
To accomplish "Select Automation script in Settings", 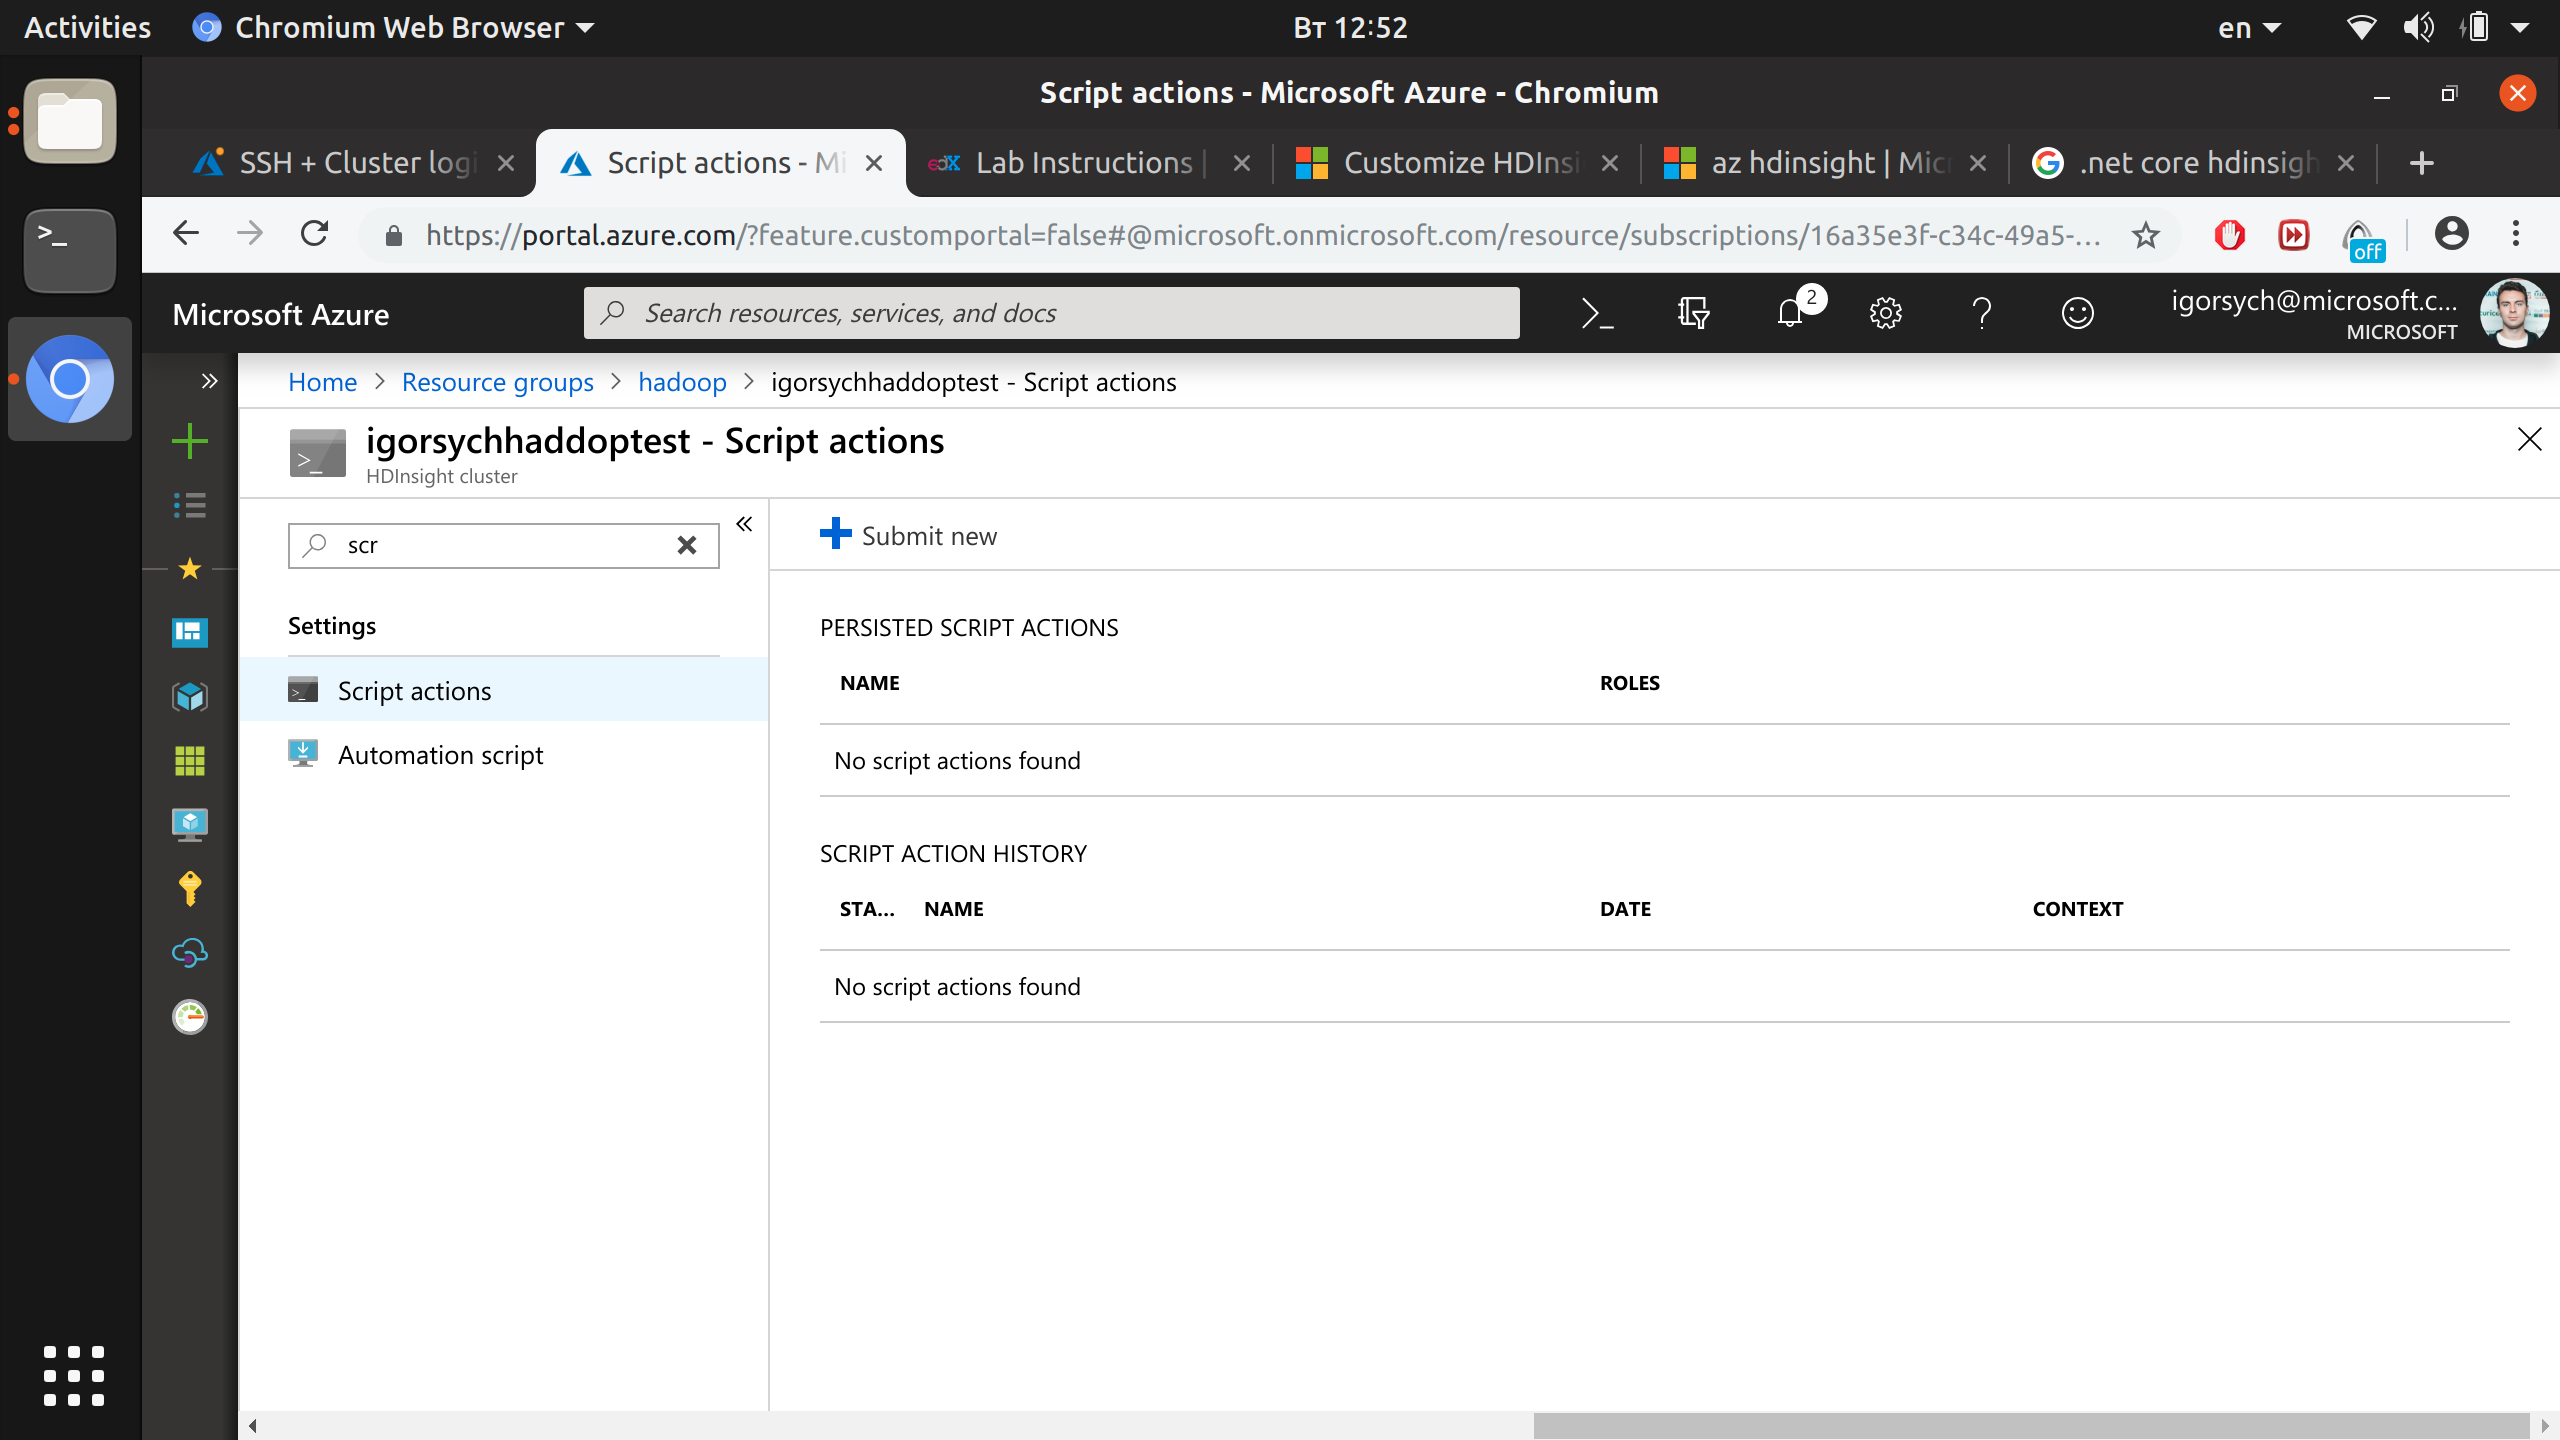I will point(440,754).
